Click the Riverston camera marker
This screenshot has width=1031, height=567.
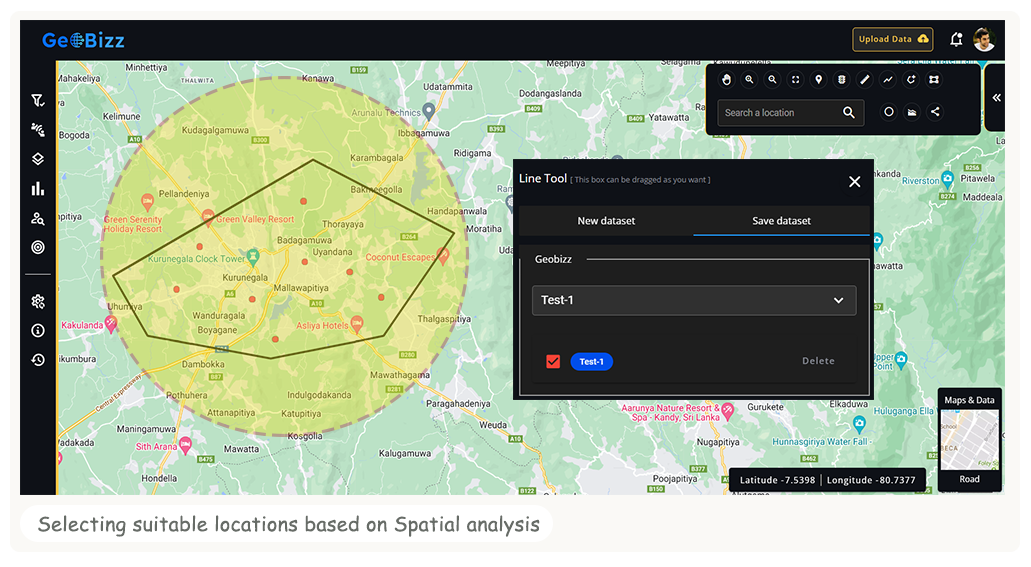[x=947, y=178]
